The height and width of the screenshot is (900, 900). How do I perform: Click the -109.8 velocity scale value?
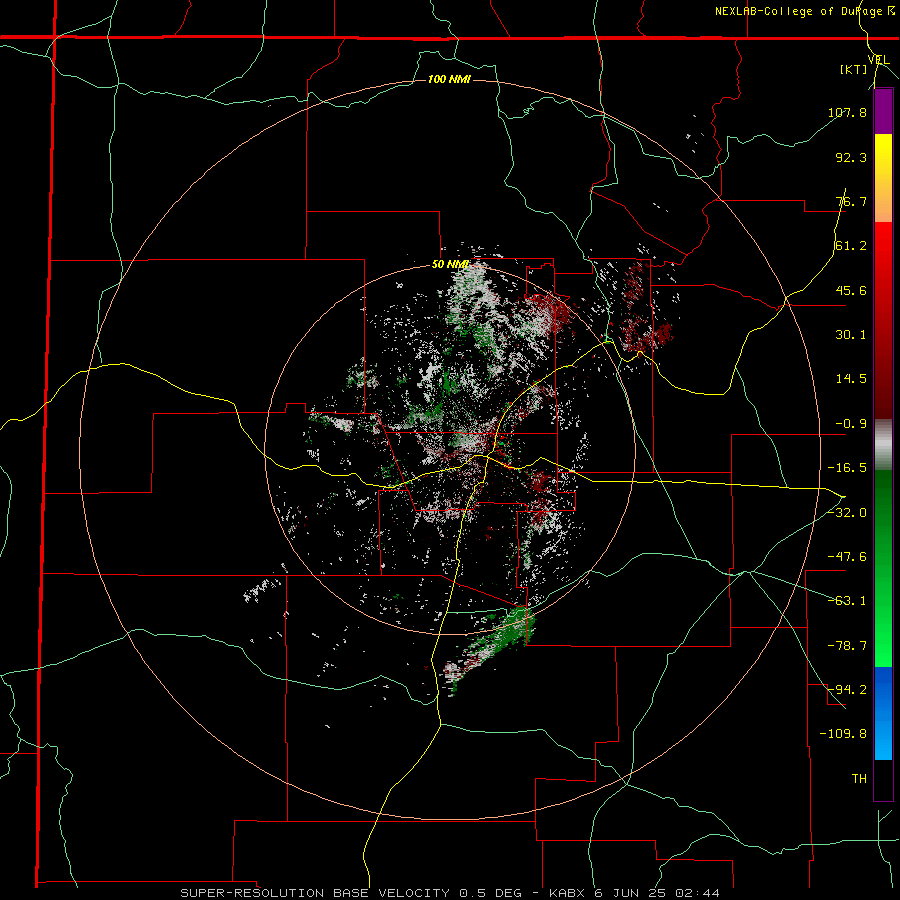pyautogui.click(x=843, y=734)
